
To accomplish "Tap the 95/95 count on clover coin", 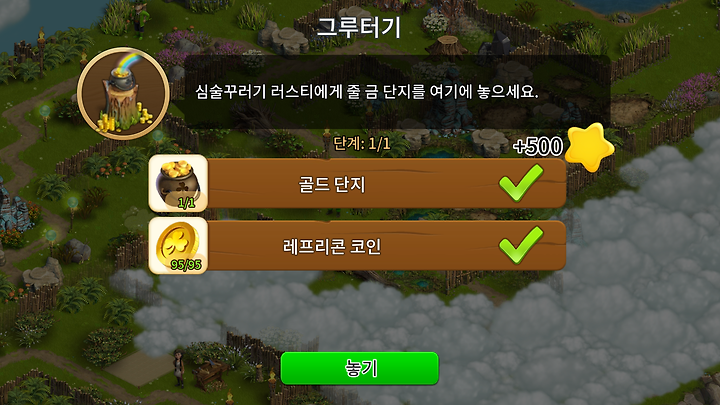I will (186, 265).
